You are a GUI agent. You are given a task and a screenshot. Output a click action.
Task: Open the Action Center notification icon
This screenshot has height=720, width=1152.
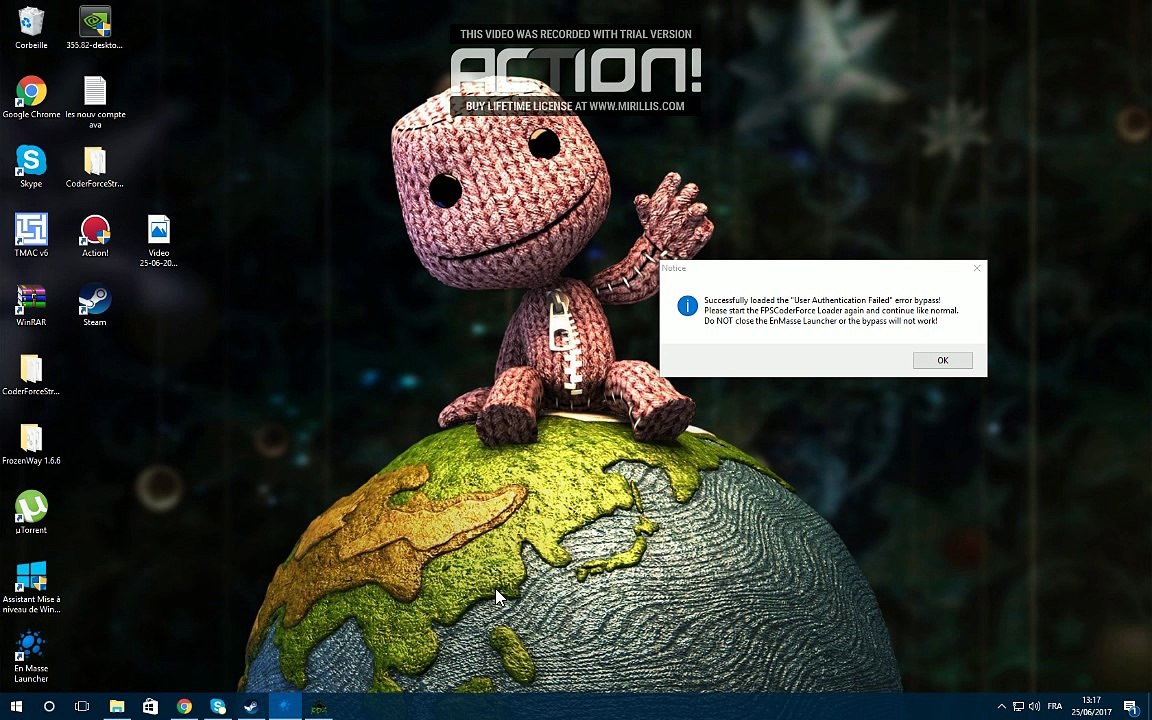coord(1131,707)
